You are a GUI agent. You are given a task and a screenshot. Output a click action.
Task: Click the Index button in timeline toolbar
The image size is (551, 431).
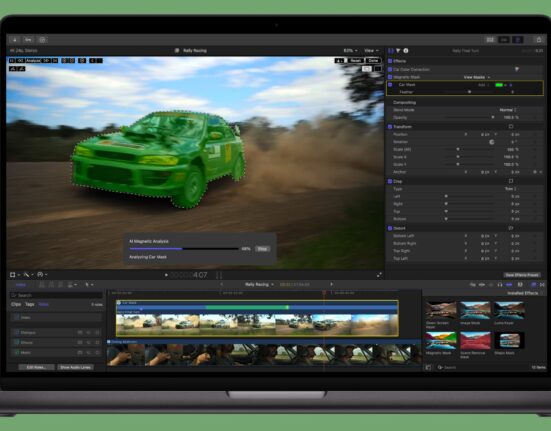(21, 285)
